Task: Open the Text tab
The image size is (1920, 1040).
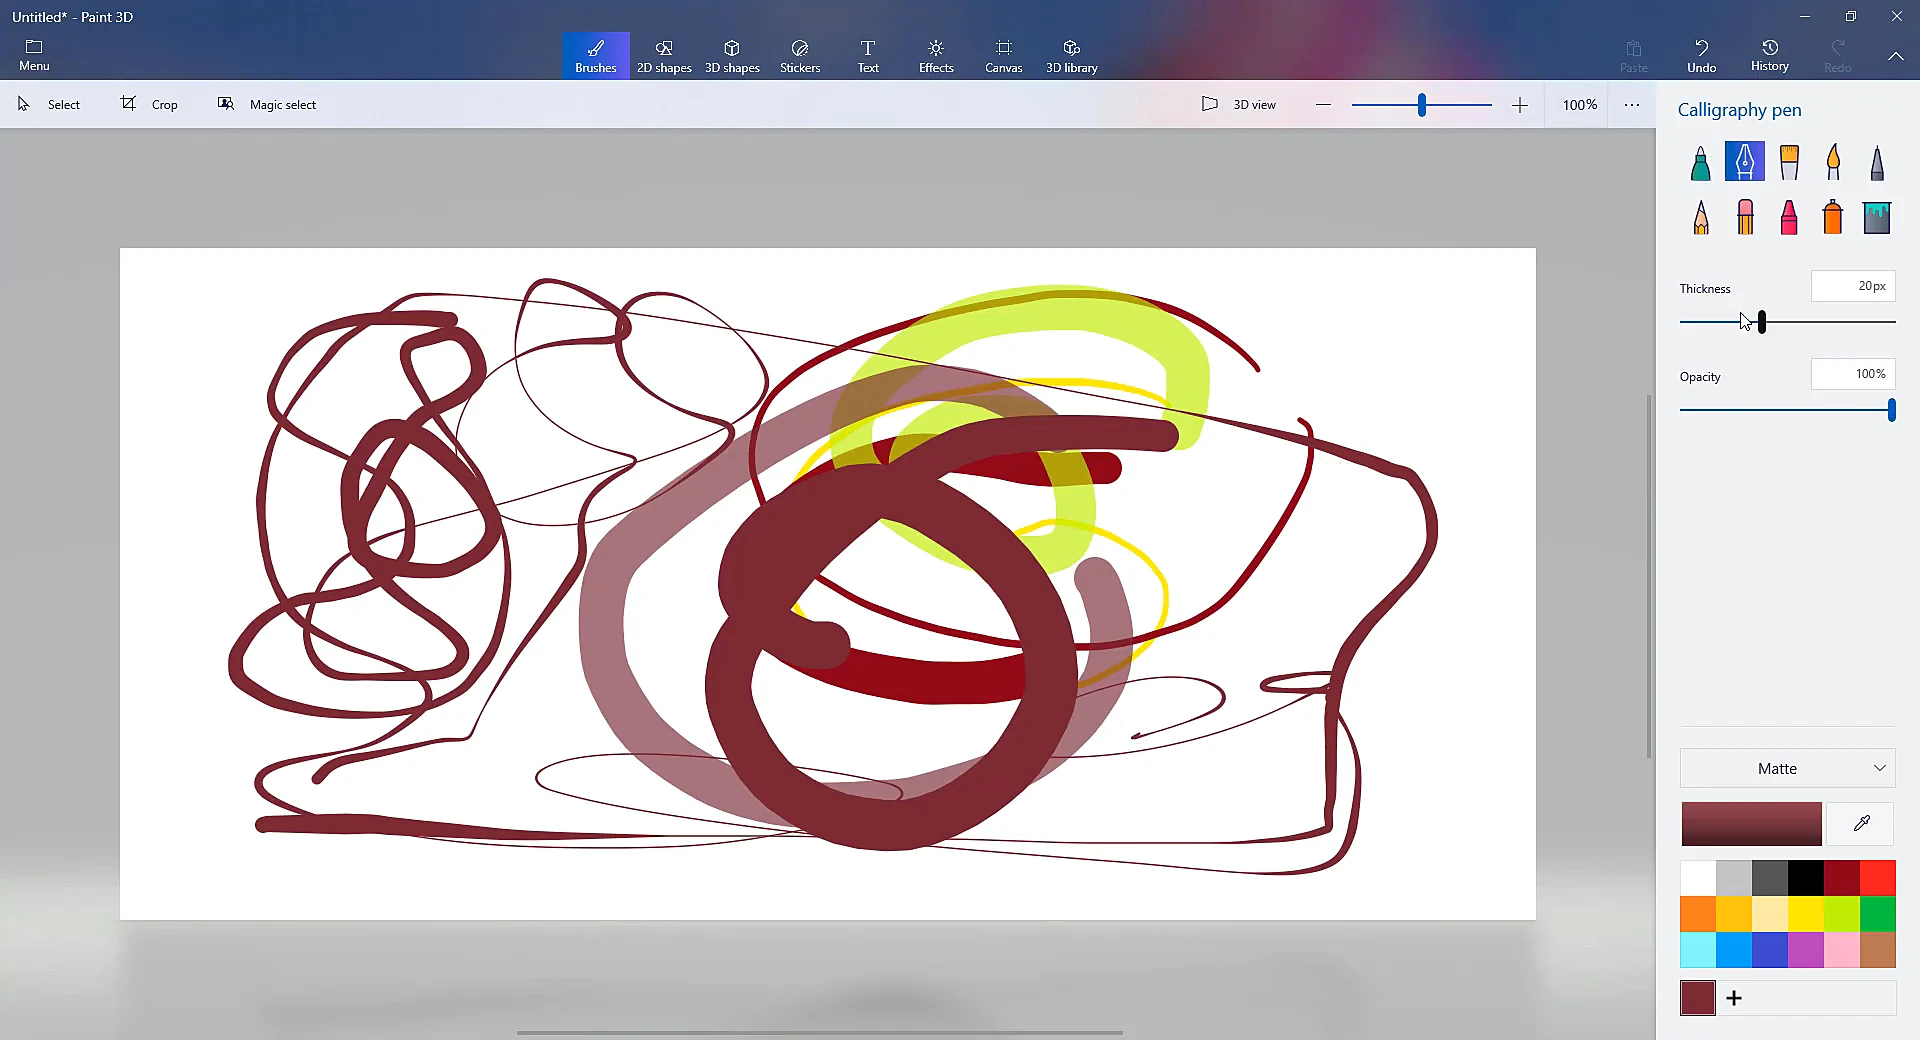Action: [868, 56]
